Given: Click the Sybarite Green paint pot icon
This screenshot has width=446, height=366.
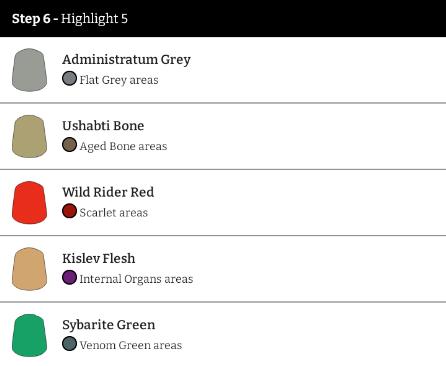Looking at the screenshot, I should [x=29, y=335].
